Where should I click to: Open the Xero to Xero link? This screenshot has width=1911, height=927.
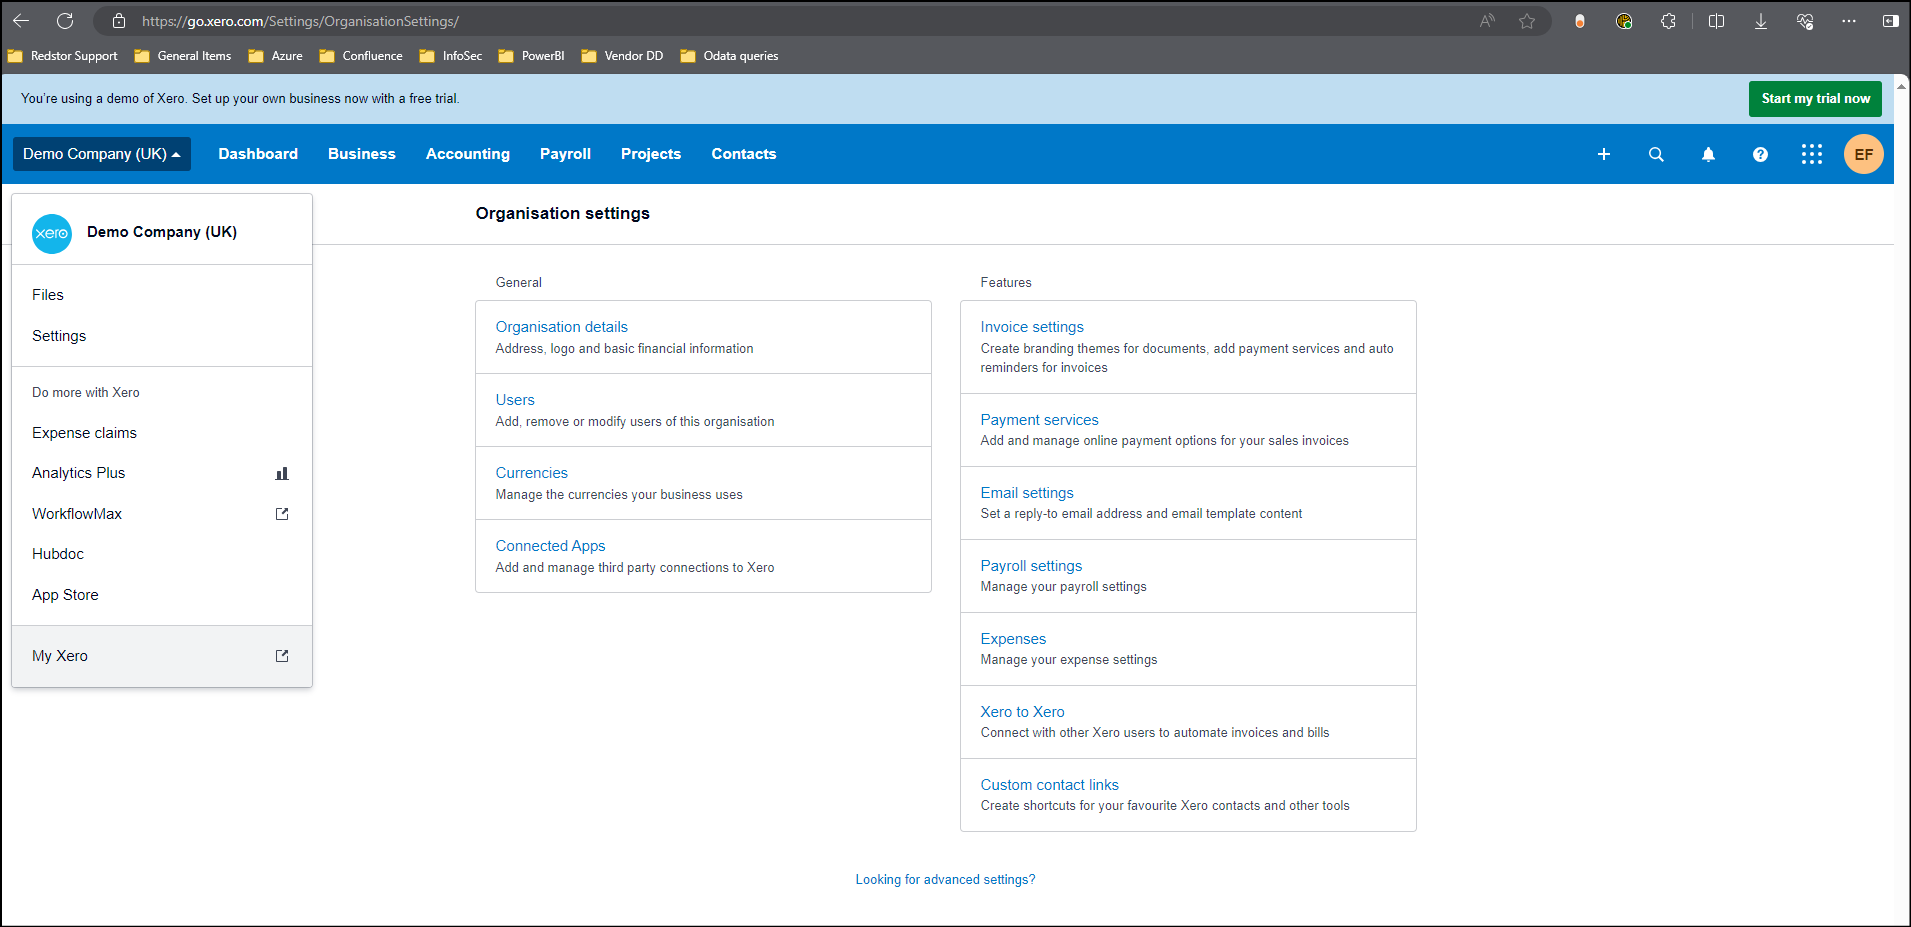click(x=1022, y=712)
